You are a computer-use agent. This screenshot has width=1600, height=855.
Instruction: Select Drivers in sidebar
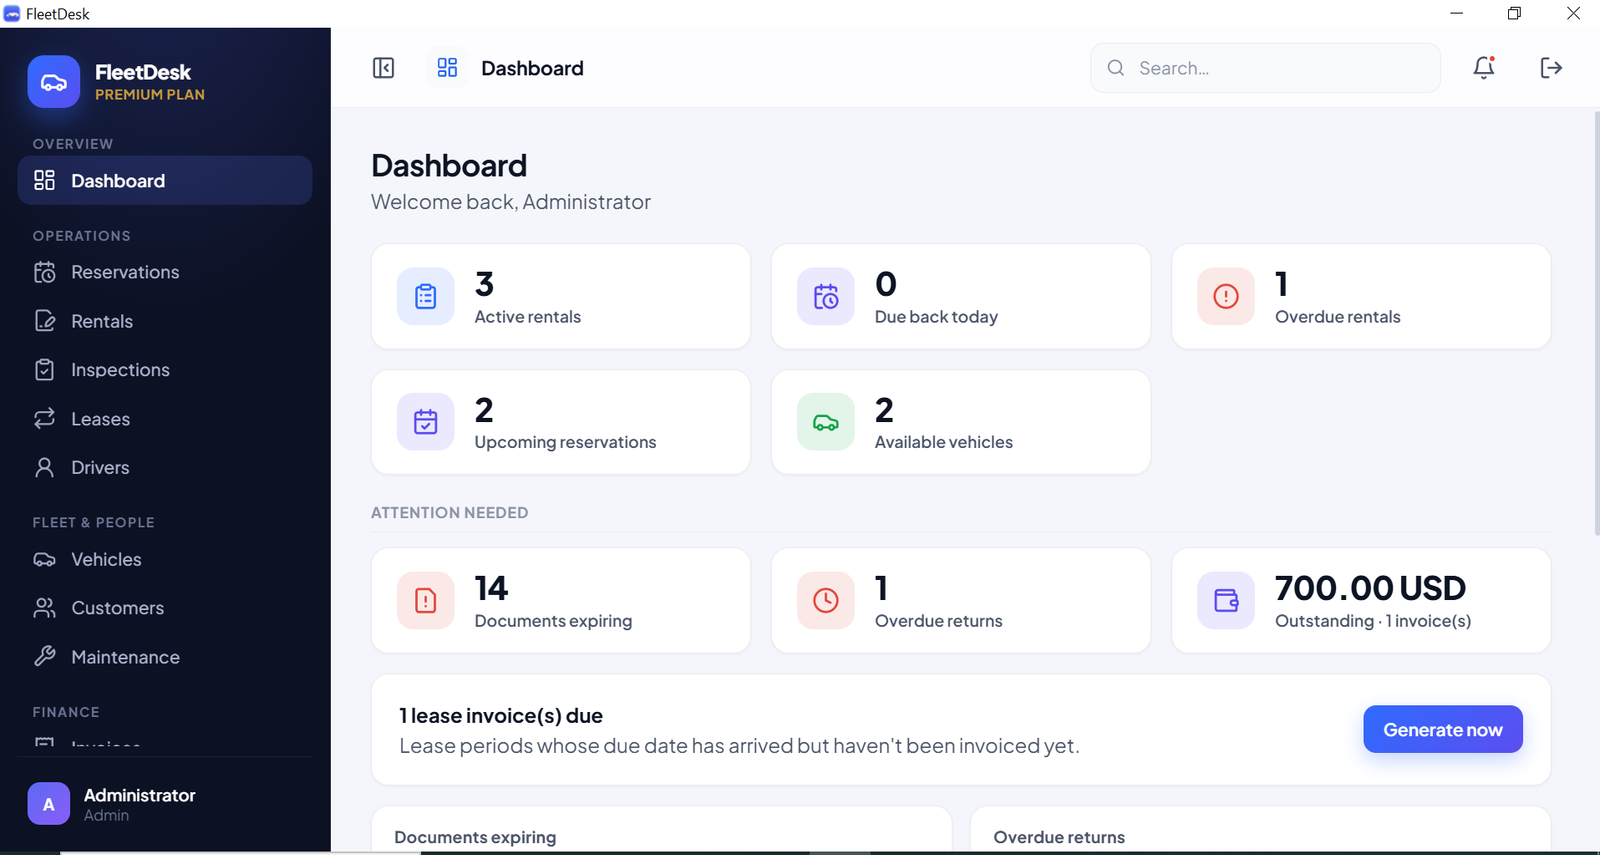[x=165, y=467]
